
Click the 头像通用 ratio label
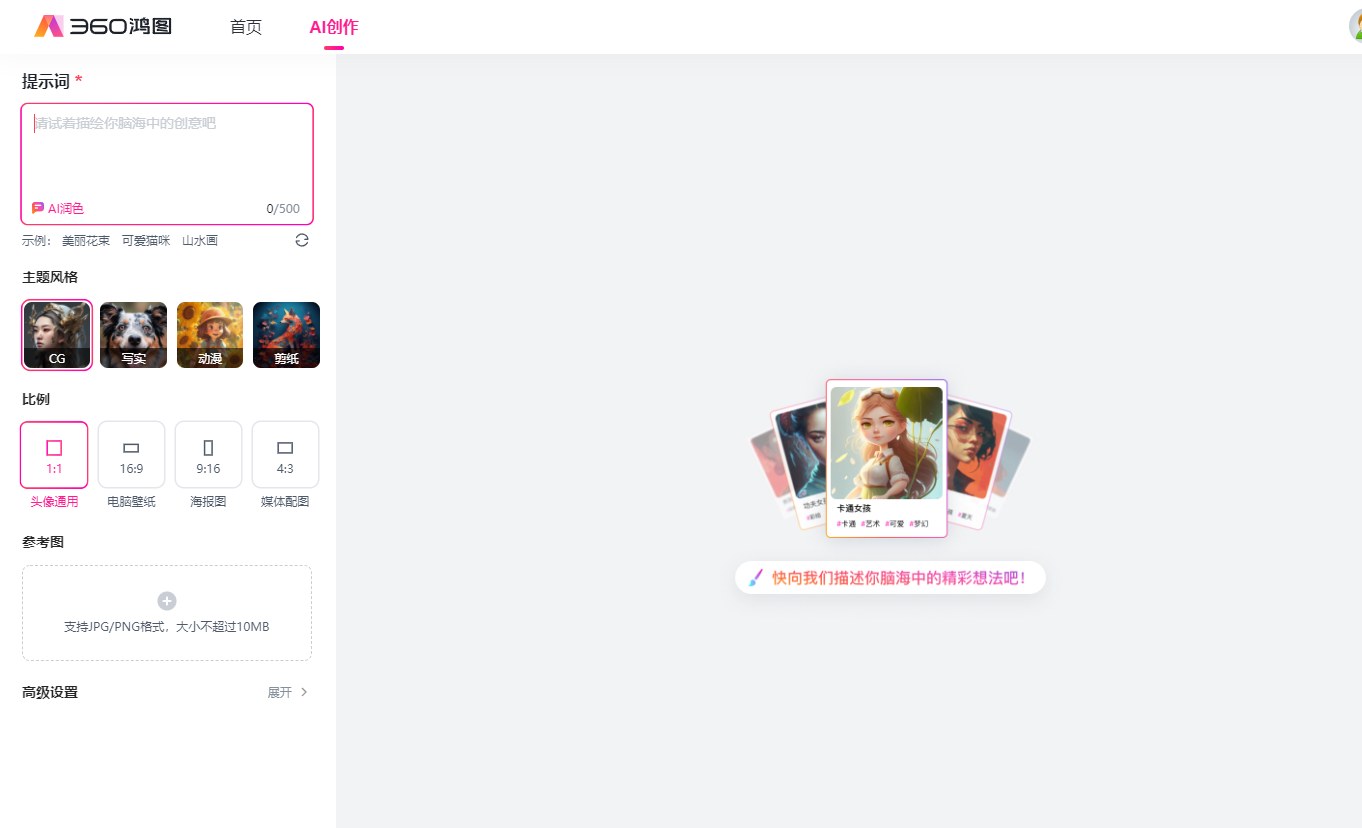click(54, 502)
